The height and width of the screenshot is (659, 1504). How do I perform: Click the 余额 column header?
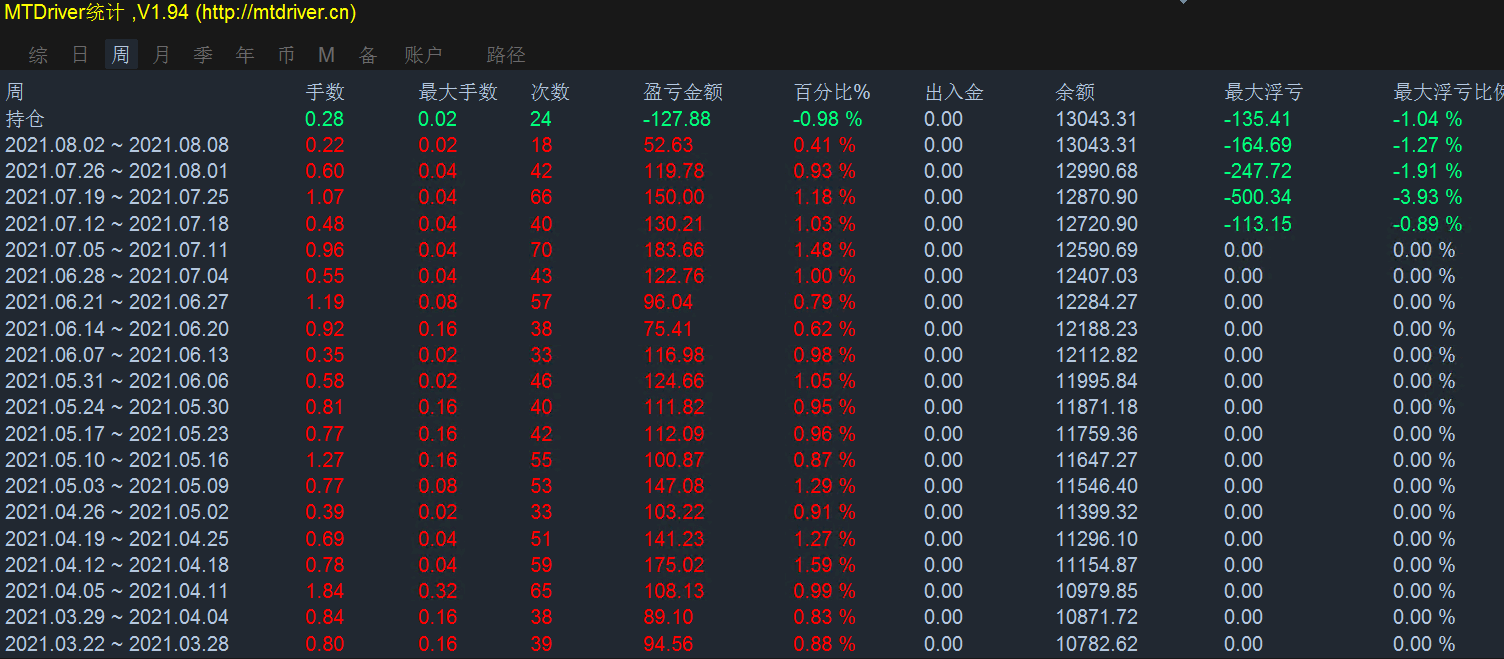1075,93
